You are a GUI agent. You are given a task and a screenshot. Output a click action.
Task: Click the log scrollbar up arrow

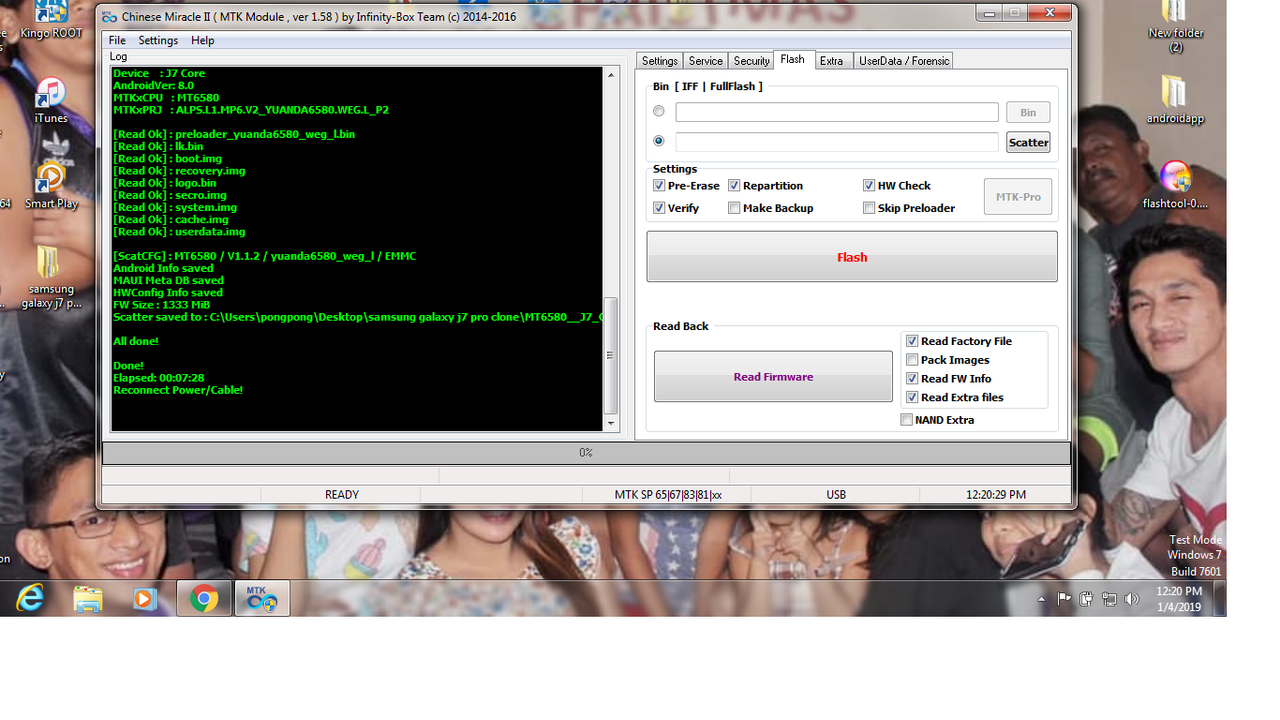click(x=612, y=76)
